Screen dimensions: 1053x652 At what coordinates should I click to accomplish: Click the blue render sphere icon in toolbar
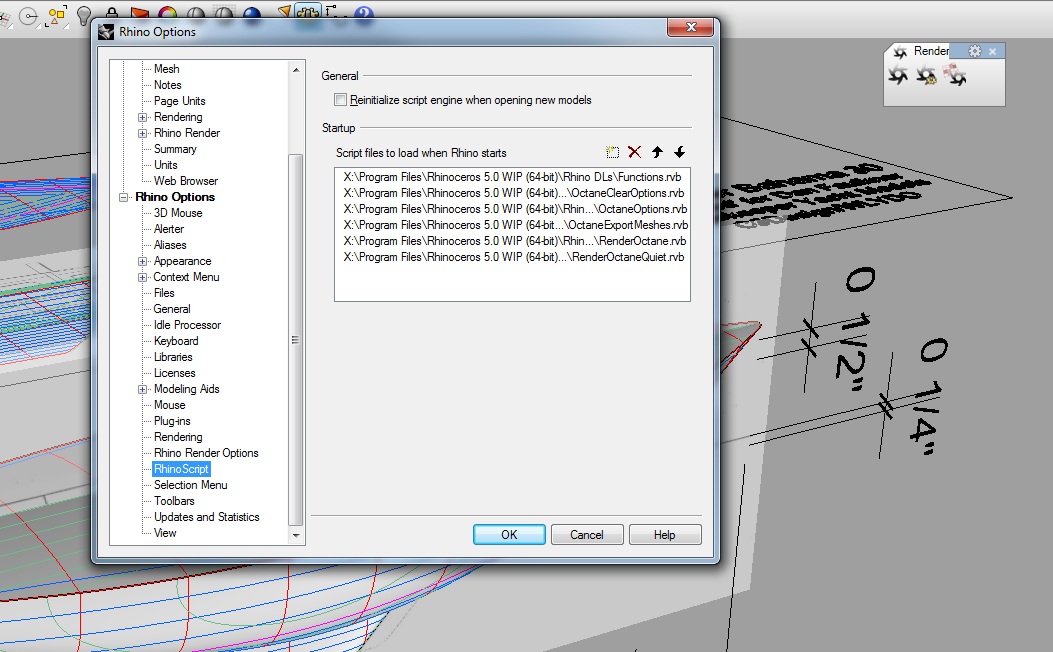pos(252,13)
